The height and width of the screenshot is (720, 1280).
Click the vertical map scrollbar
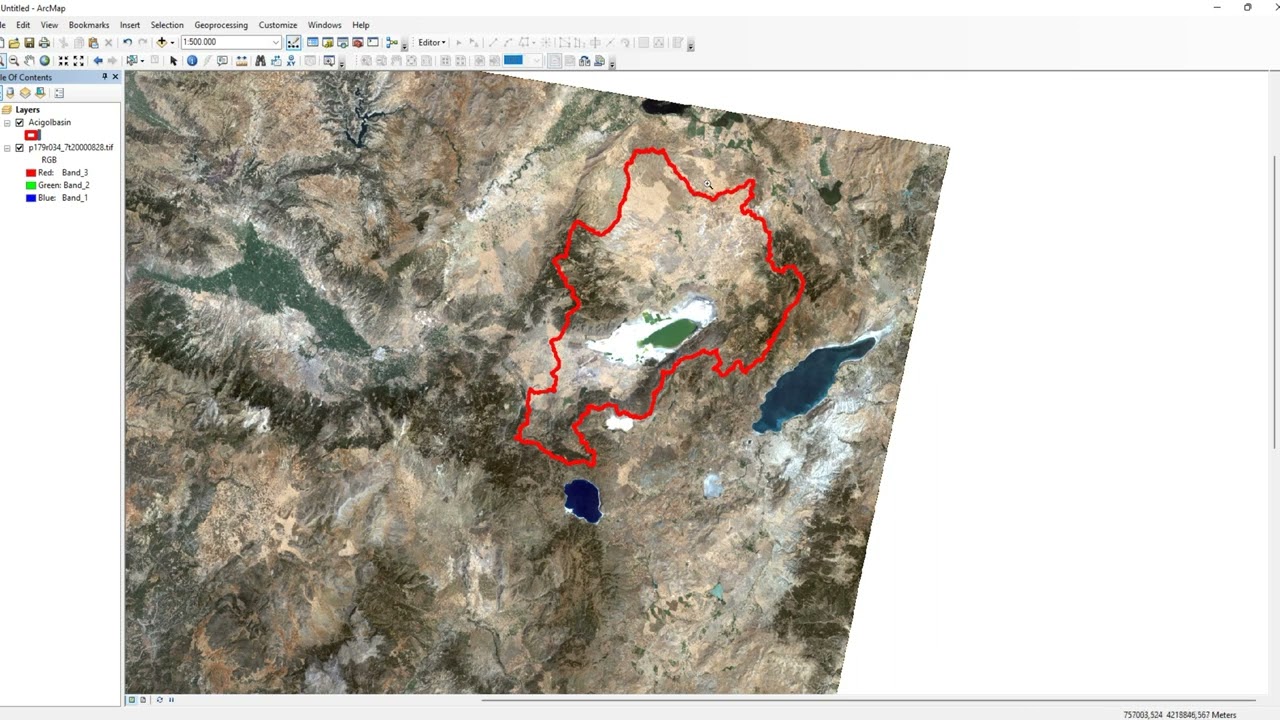1274,300
